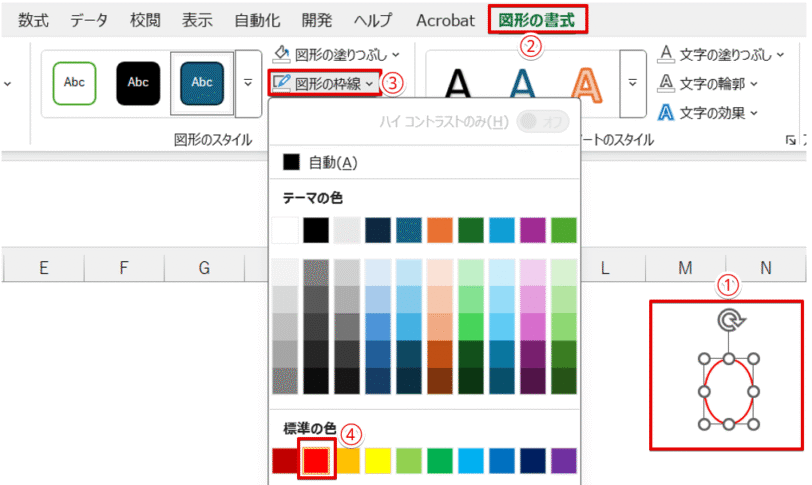Select column G header
This screenshot has width=812, height=485.
[204, 268]
